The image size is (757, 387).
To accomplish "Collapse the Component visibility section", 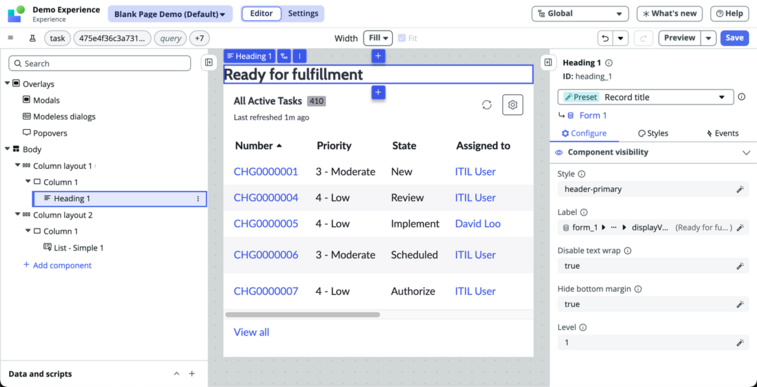I will 746,152.
